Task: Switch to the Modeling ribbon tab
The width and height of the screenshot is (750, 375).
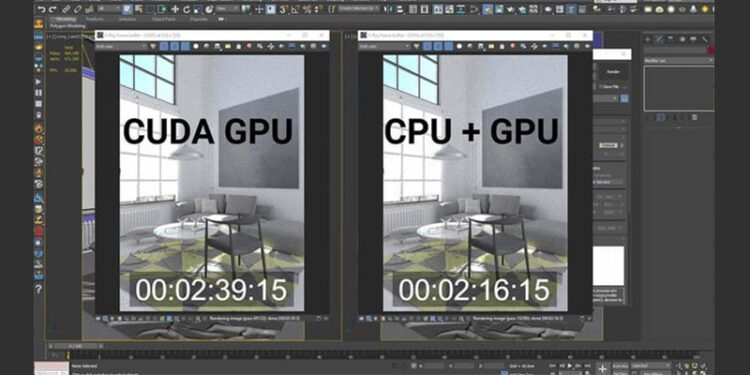Action: (66, 20)
